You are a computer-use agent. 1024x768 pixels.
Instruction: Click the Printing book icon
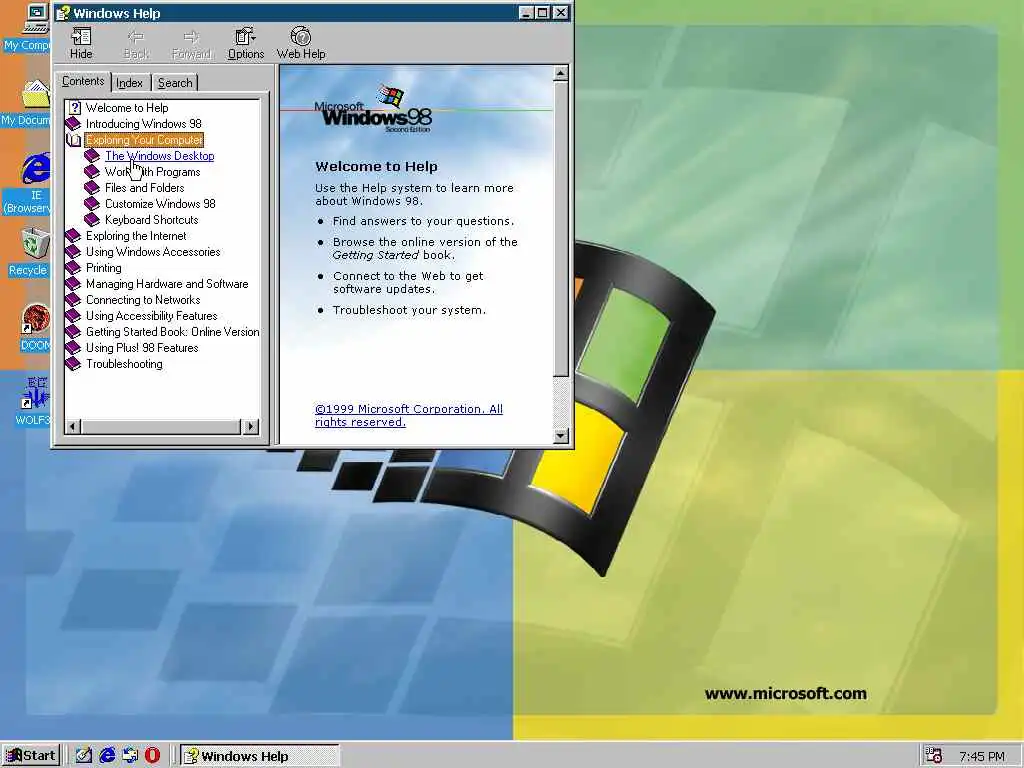(x=73, y=268)
